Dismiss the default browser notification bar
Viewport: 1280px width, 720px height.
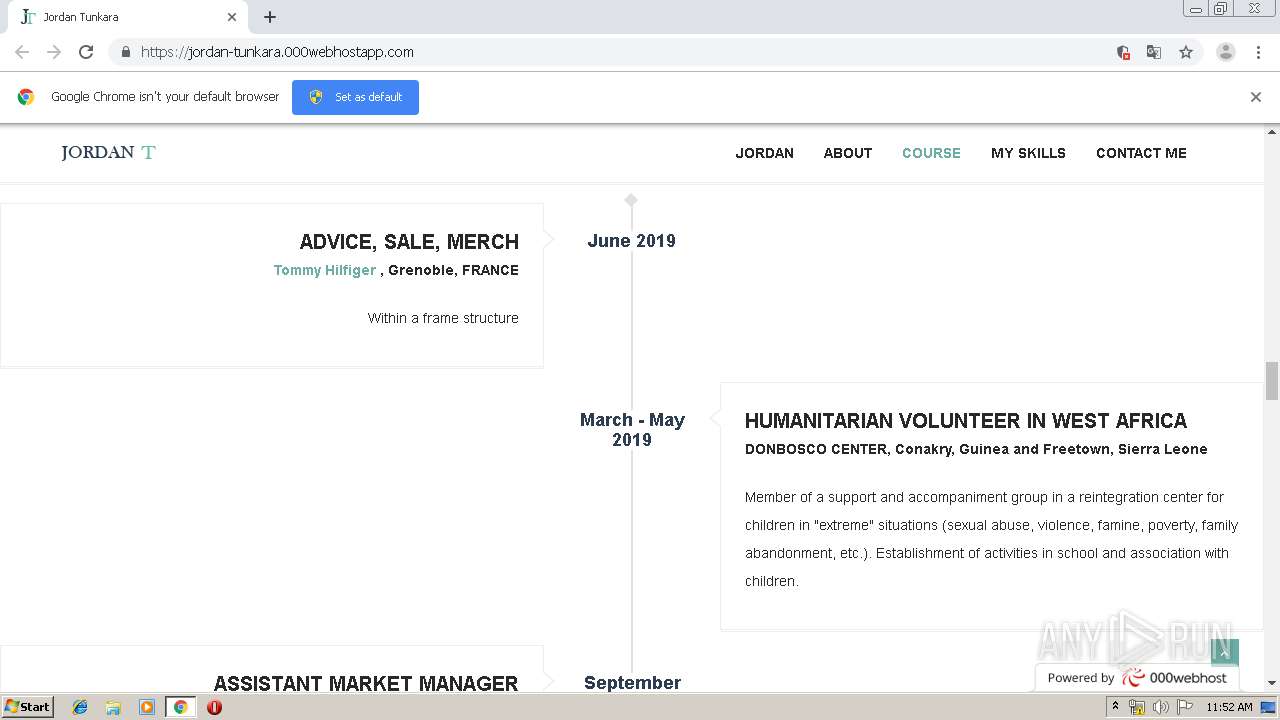pyautogui.click(x=1256, y=97)
